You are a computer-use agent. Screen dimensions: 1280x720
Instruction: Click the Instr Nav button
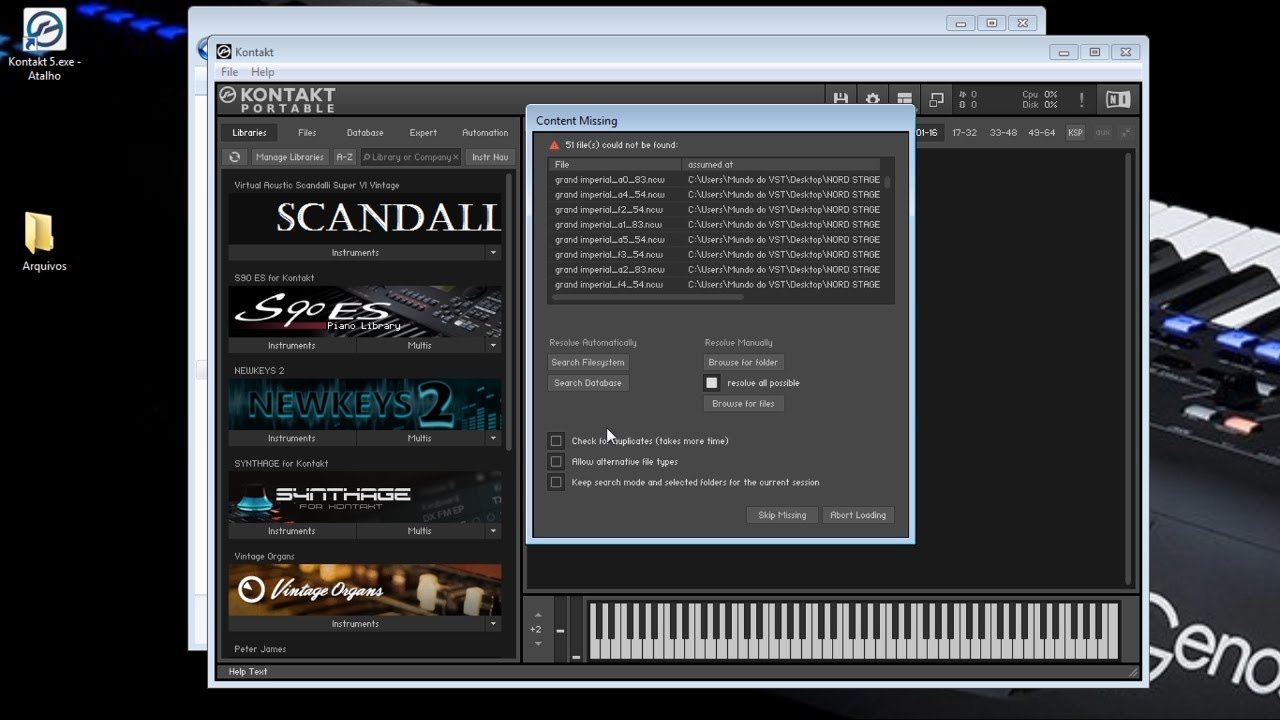[x=490, y=157]
